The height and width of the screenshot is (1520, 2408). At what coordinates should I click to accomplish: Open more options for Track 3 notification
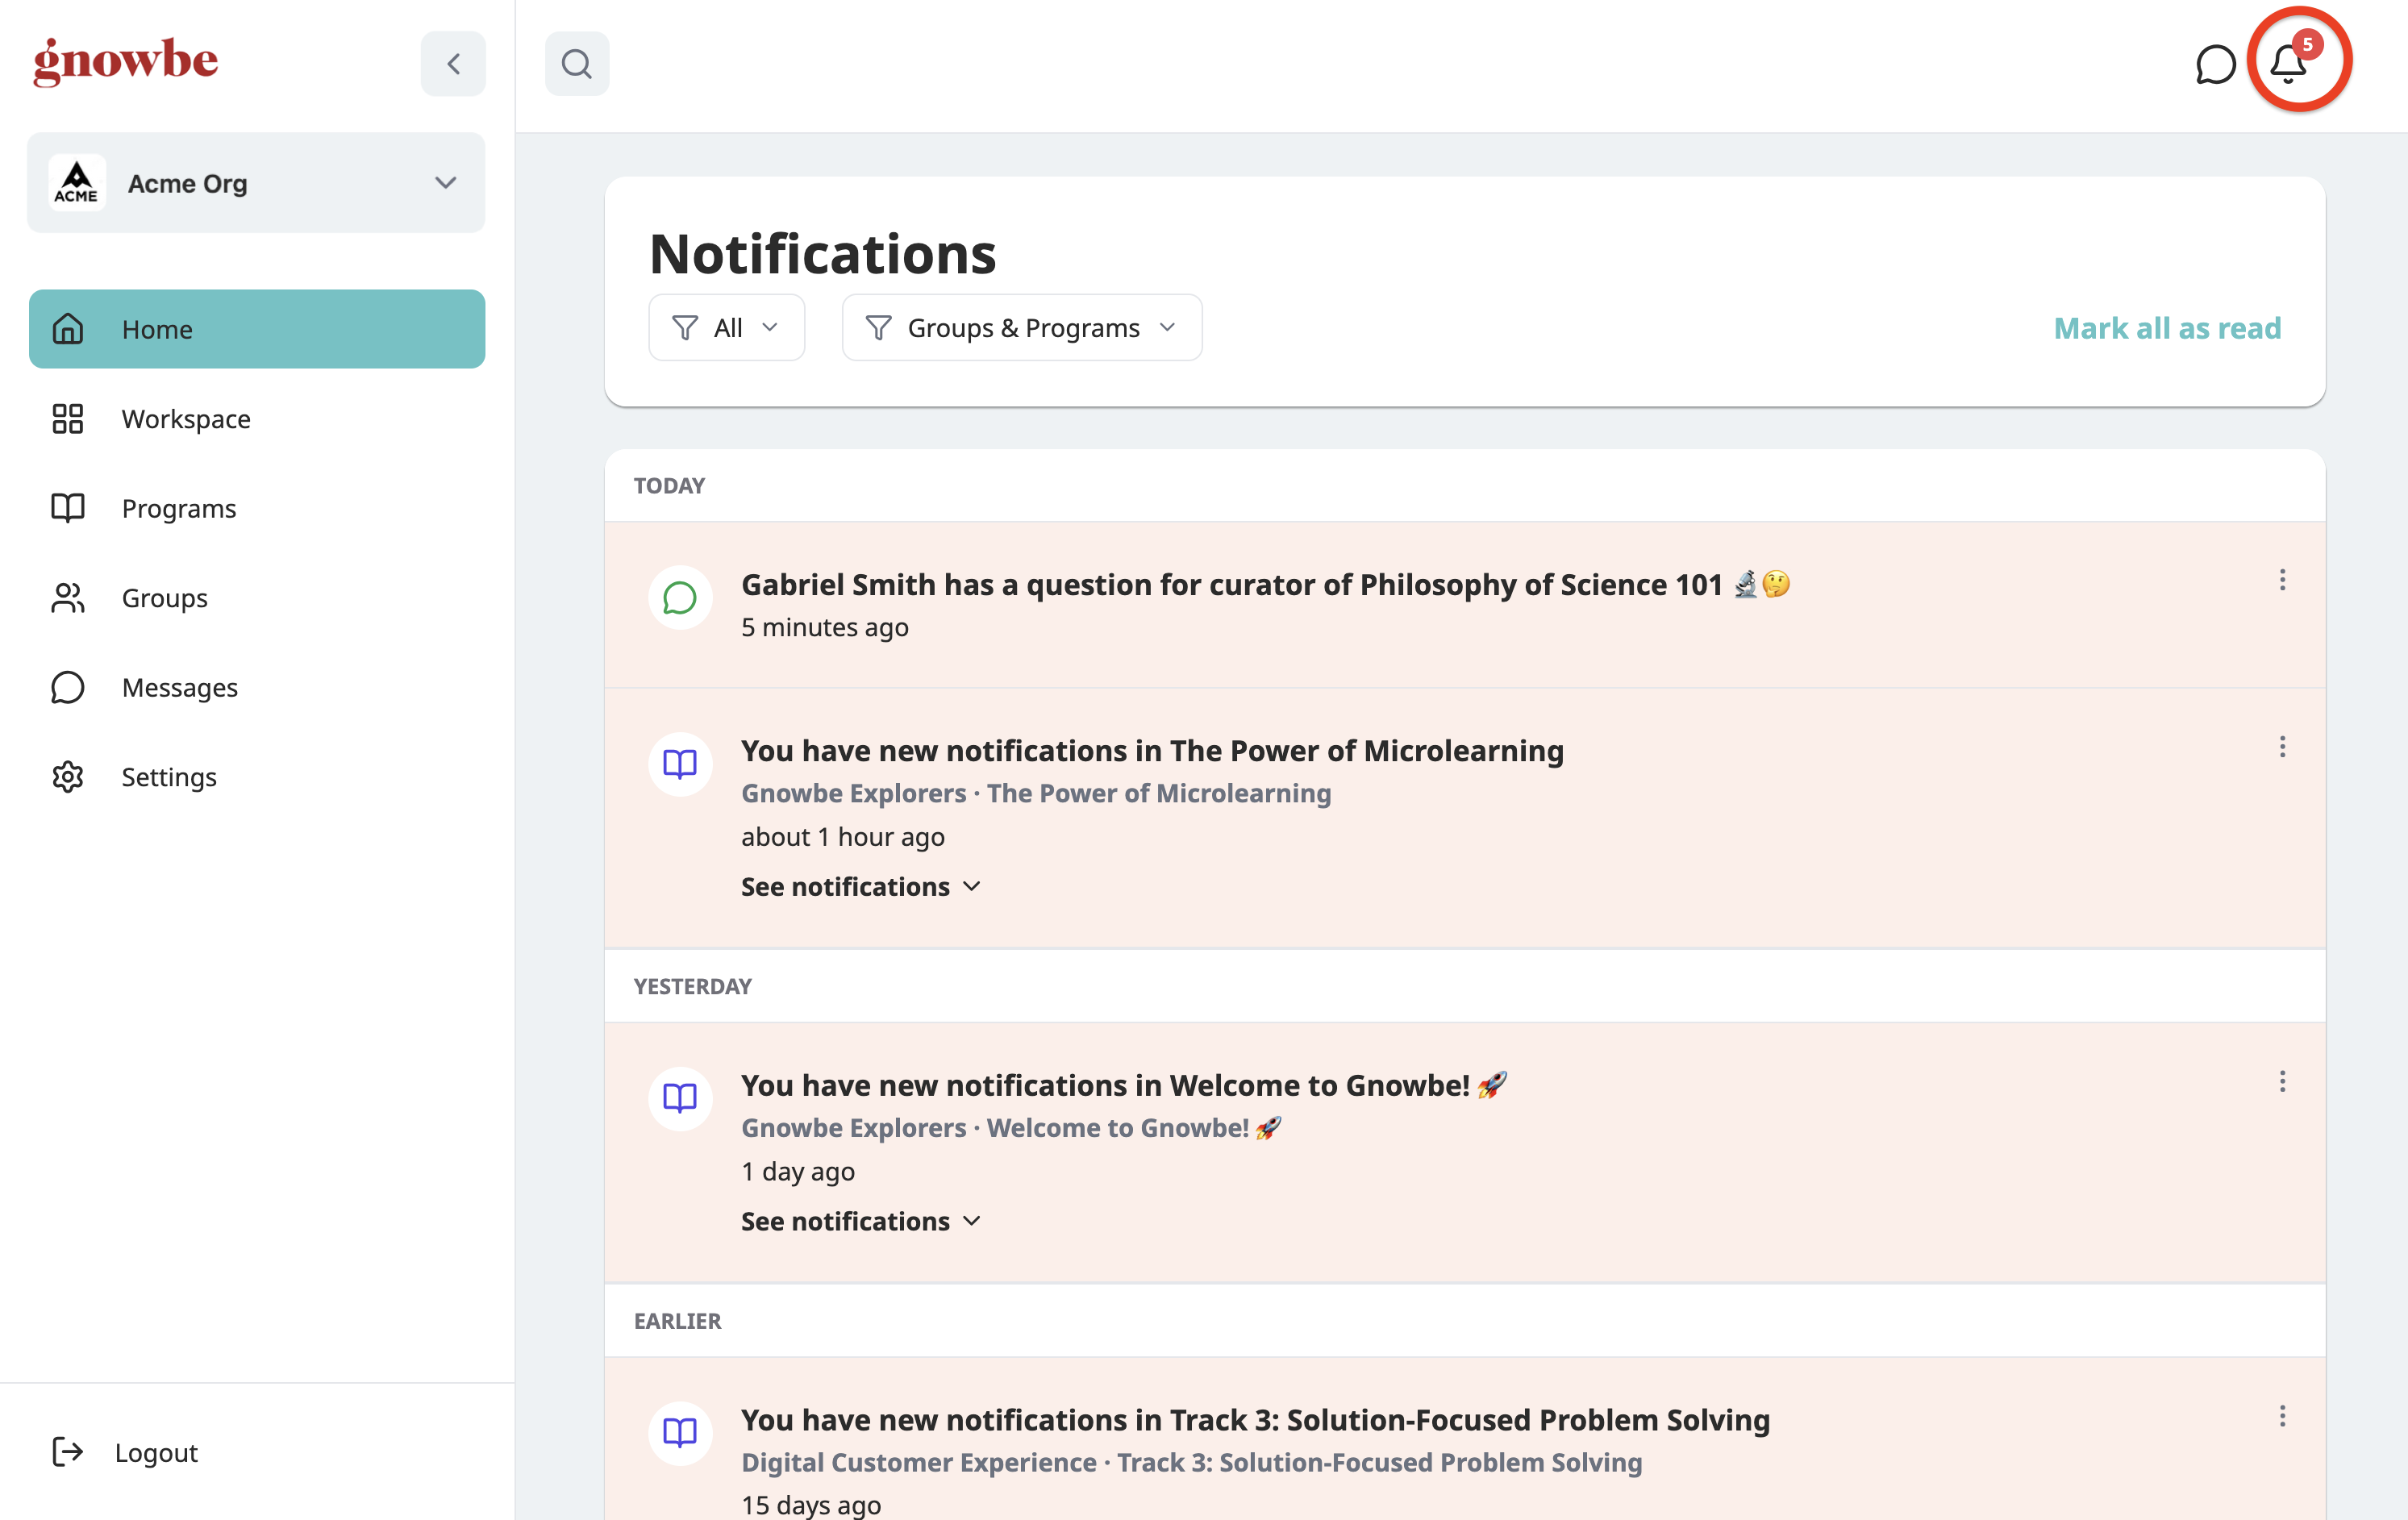pos(2282,1416)
